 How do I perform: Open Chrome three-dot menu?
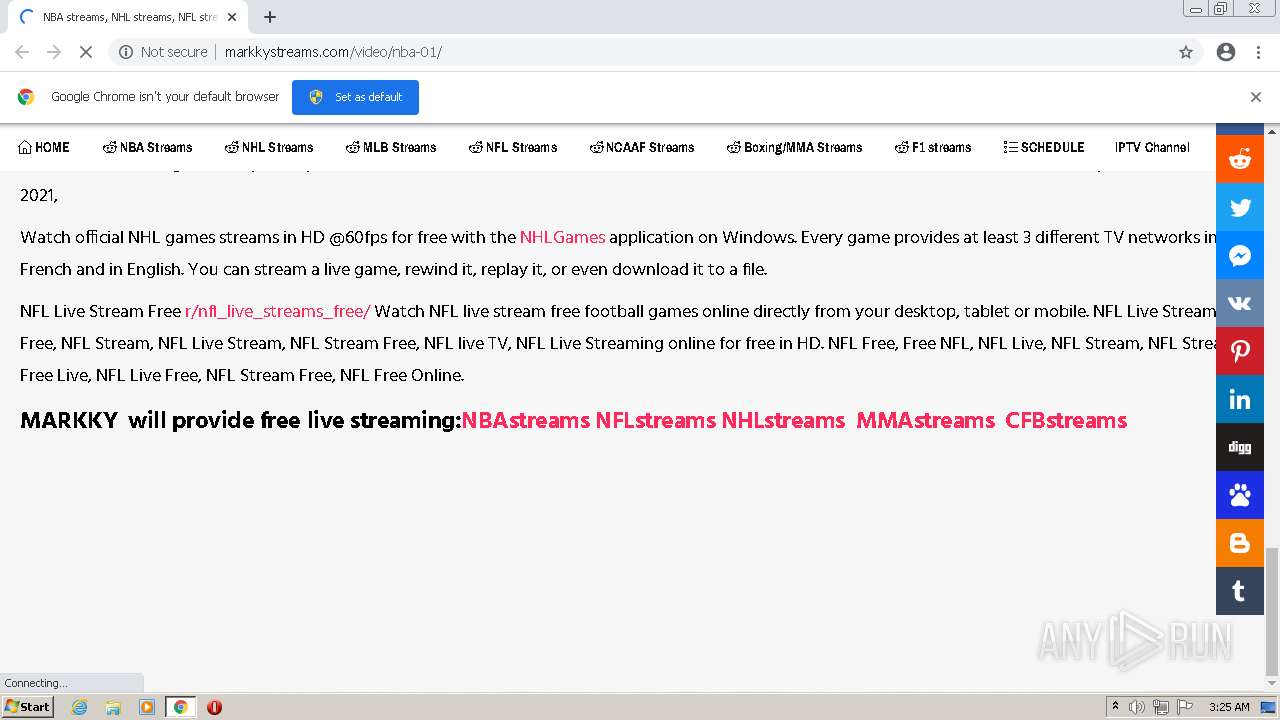click(x=1258, y=52)
